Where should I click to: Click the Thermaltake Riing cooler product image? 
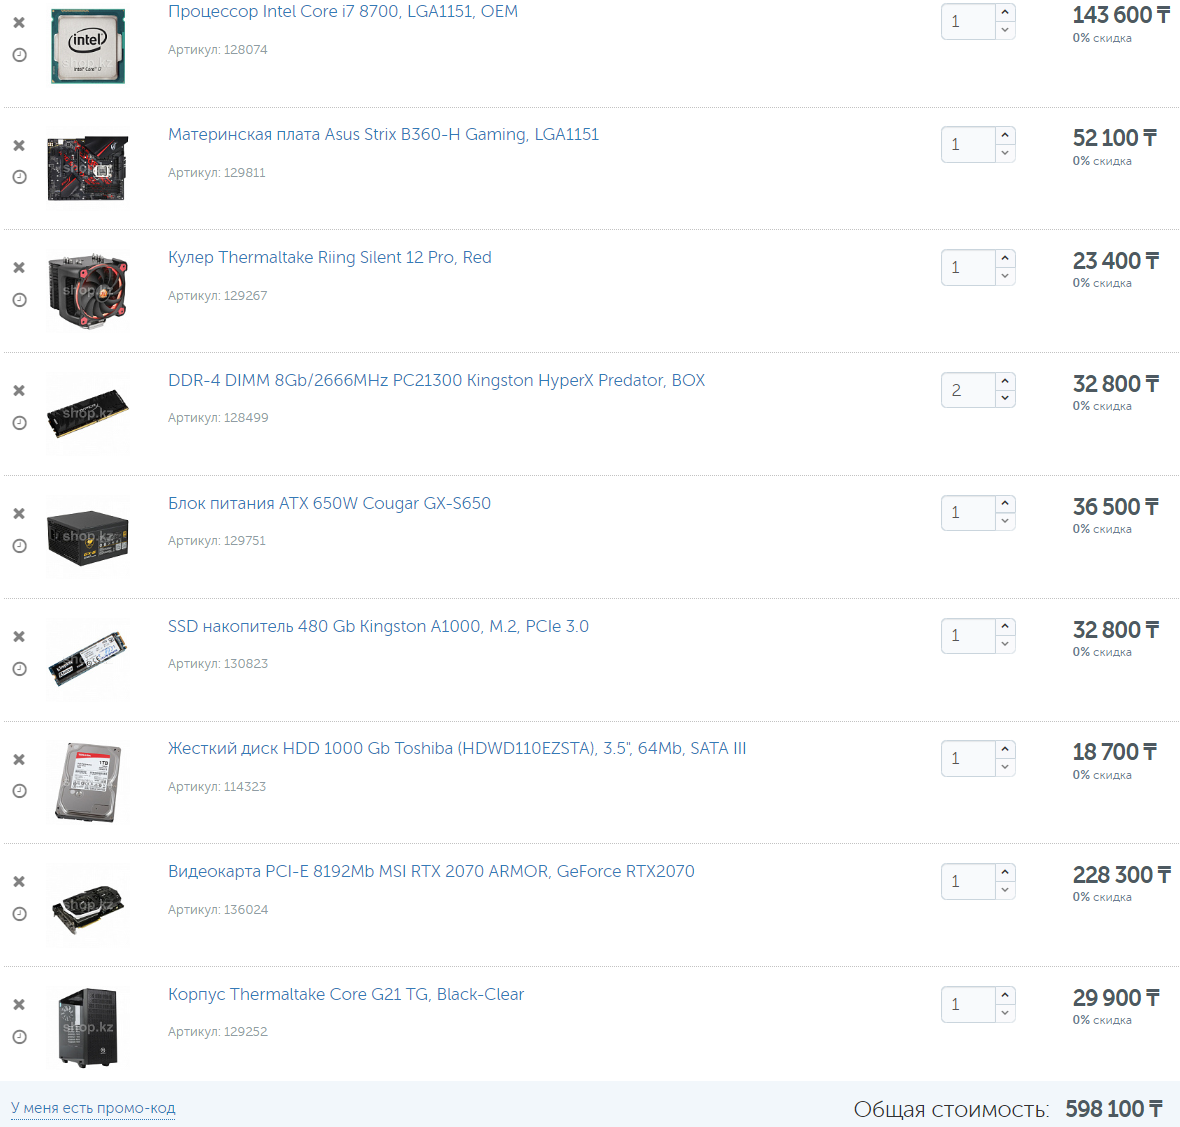(x=87, y=292)
